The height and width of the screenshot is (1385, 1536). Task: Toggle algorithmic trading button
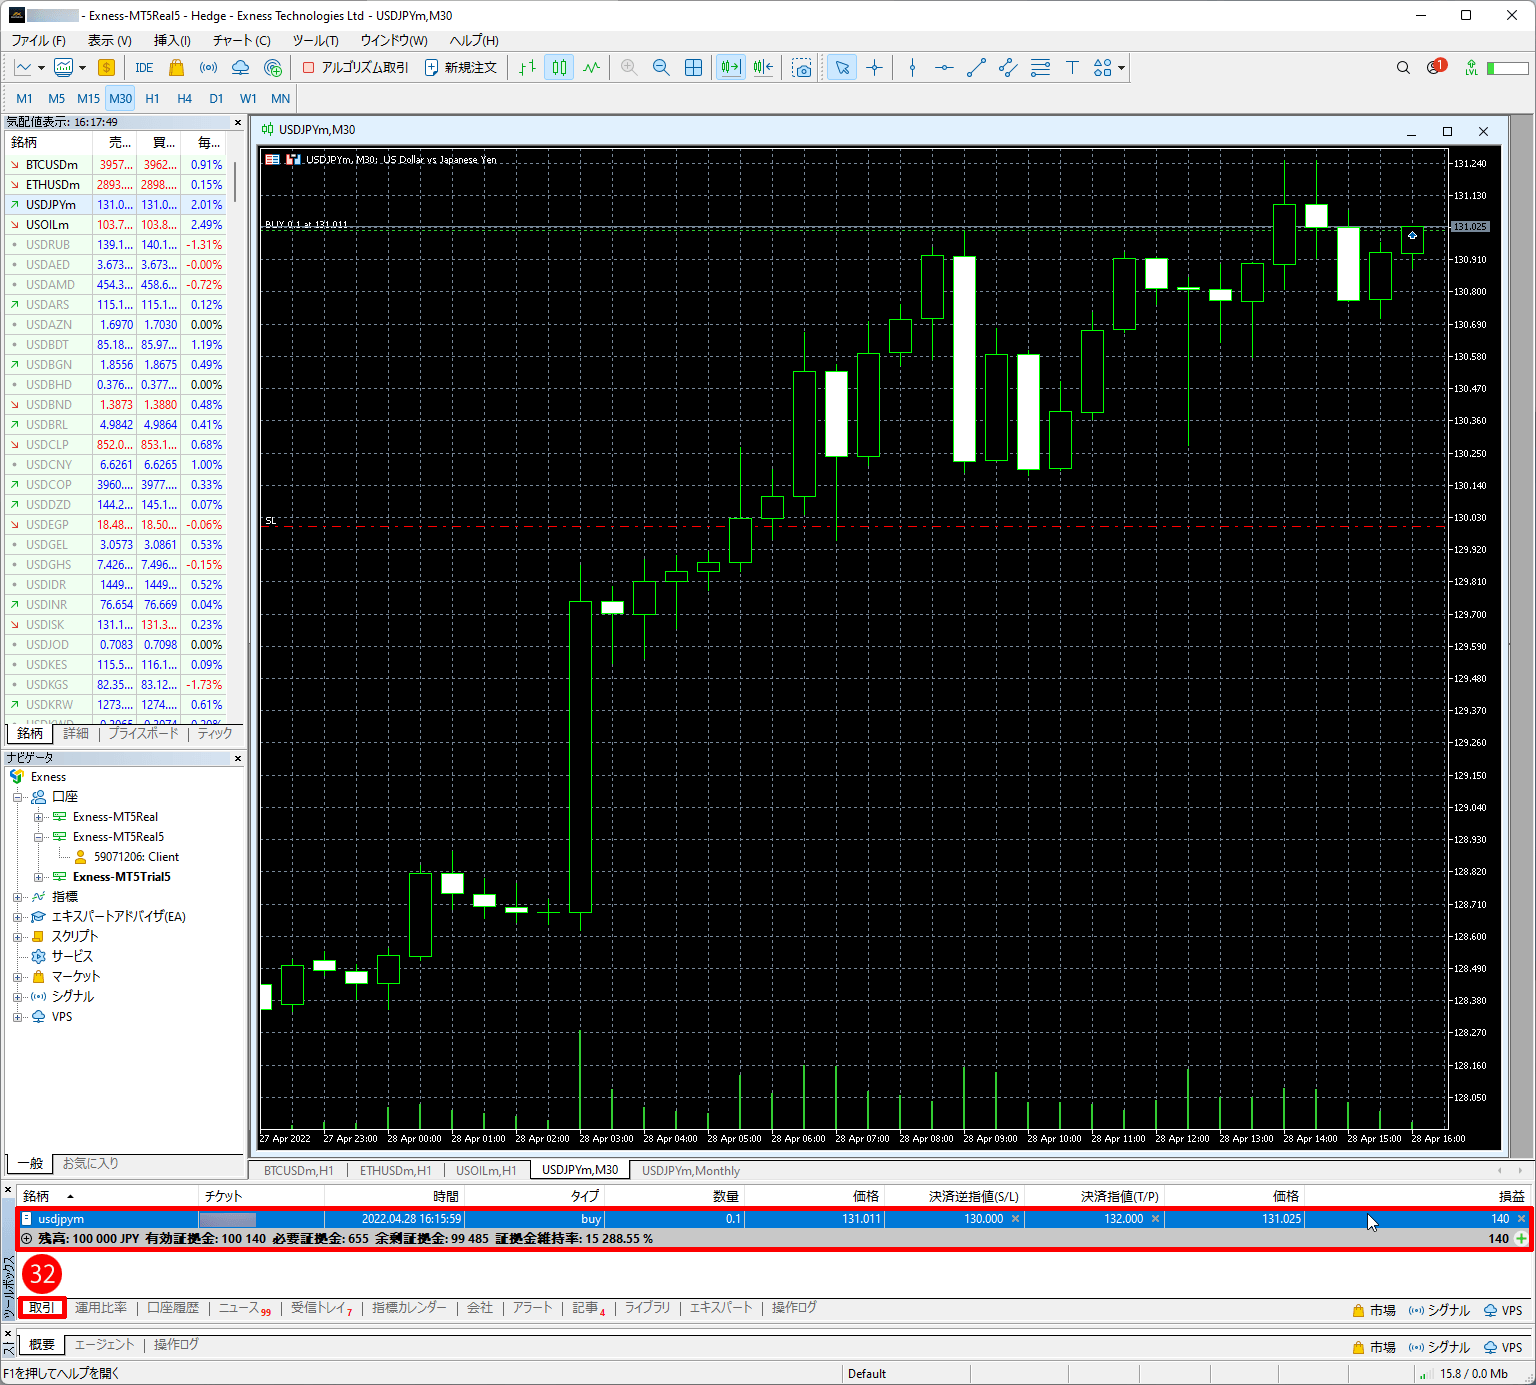click(356, 68)
